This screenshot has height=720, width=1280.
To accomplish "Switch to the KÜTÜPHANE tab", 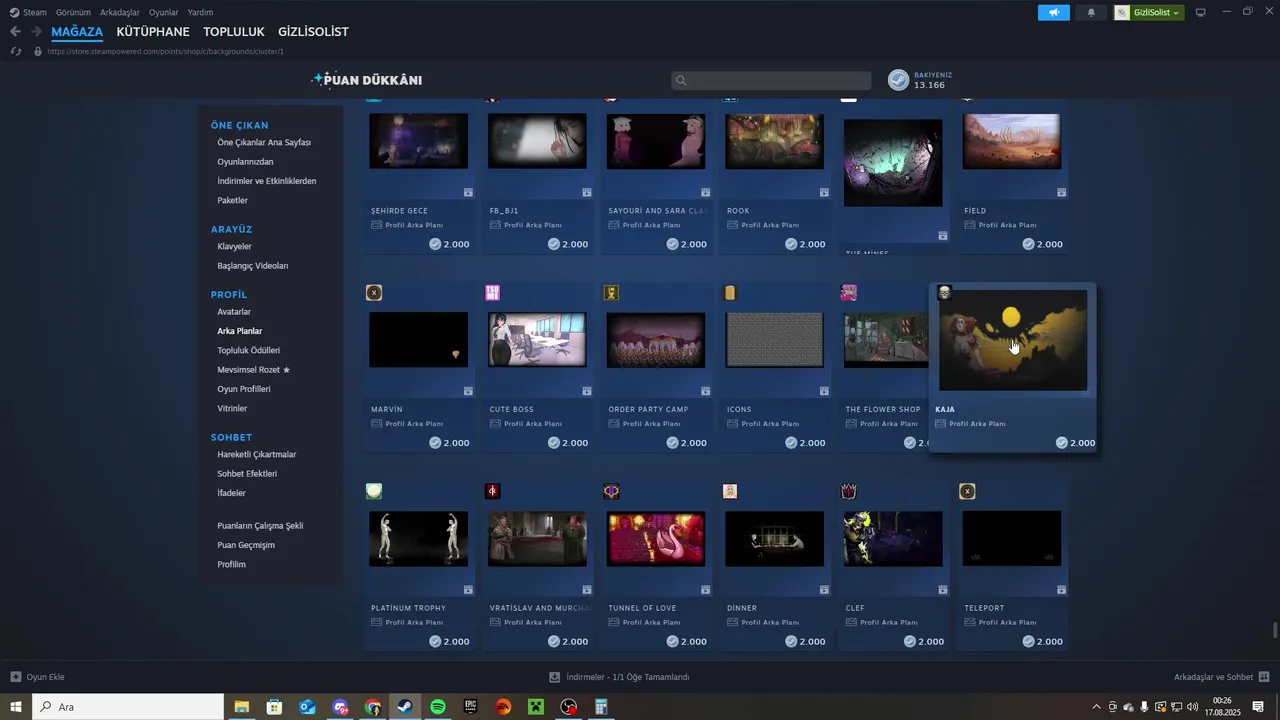I will coord(153,32).
